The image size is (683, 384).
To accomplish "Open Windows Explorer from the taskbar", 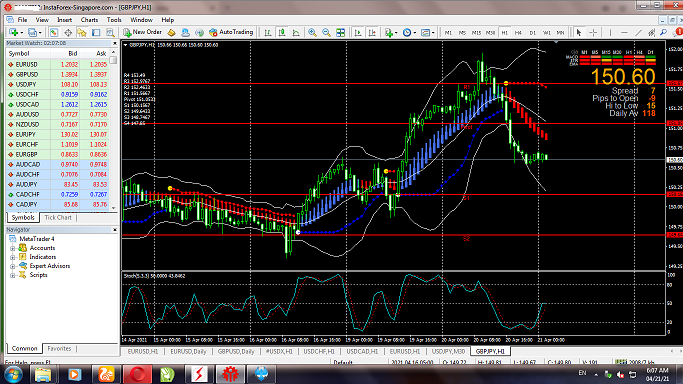I will 42,374.
